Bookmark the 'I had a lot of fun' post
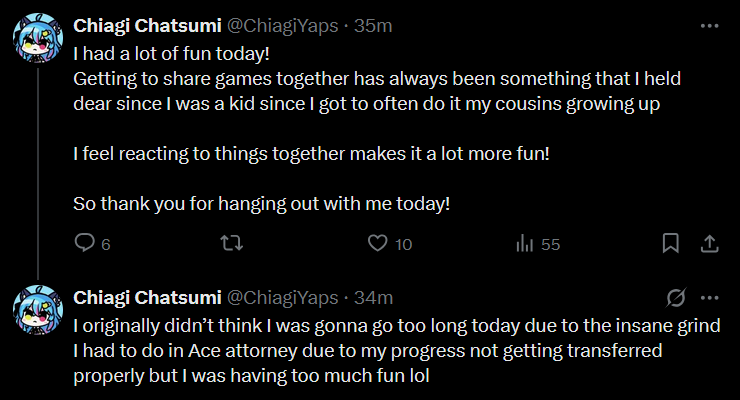The image size is (740, 400). (x=671, y=243)
